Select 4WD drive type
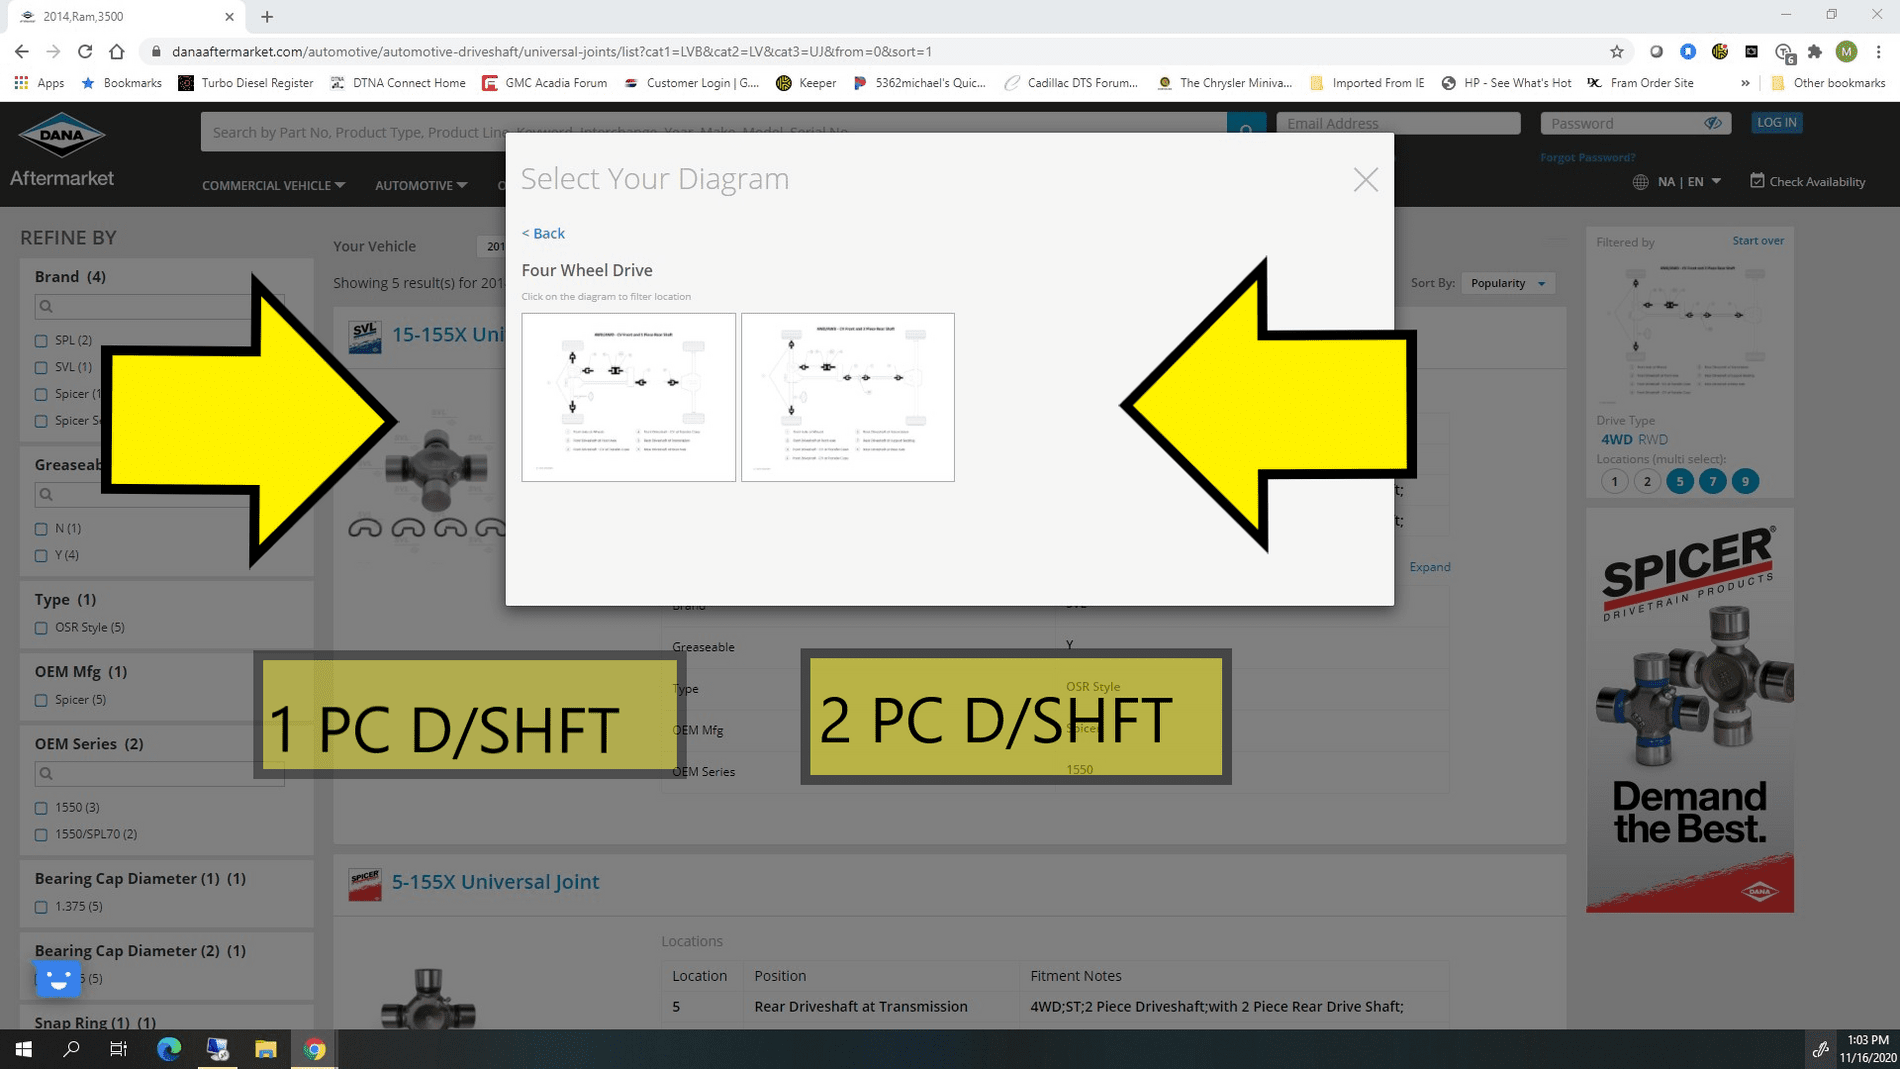The width and height of the screenshot is (1900, 1069). click(x=1616, y=439)
